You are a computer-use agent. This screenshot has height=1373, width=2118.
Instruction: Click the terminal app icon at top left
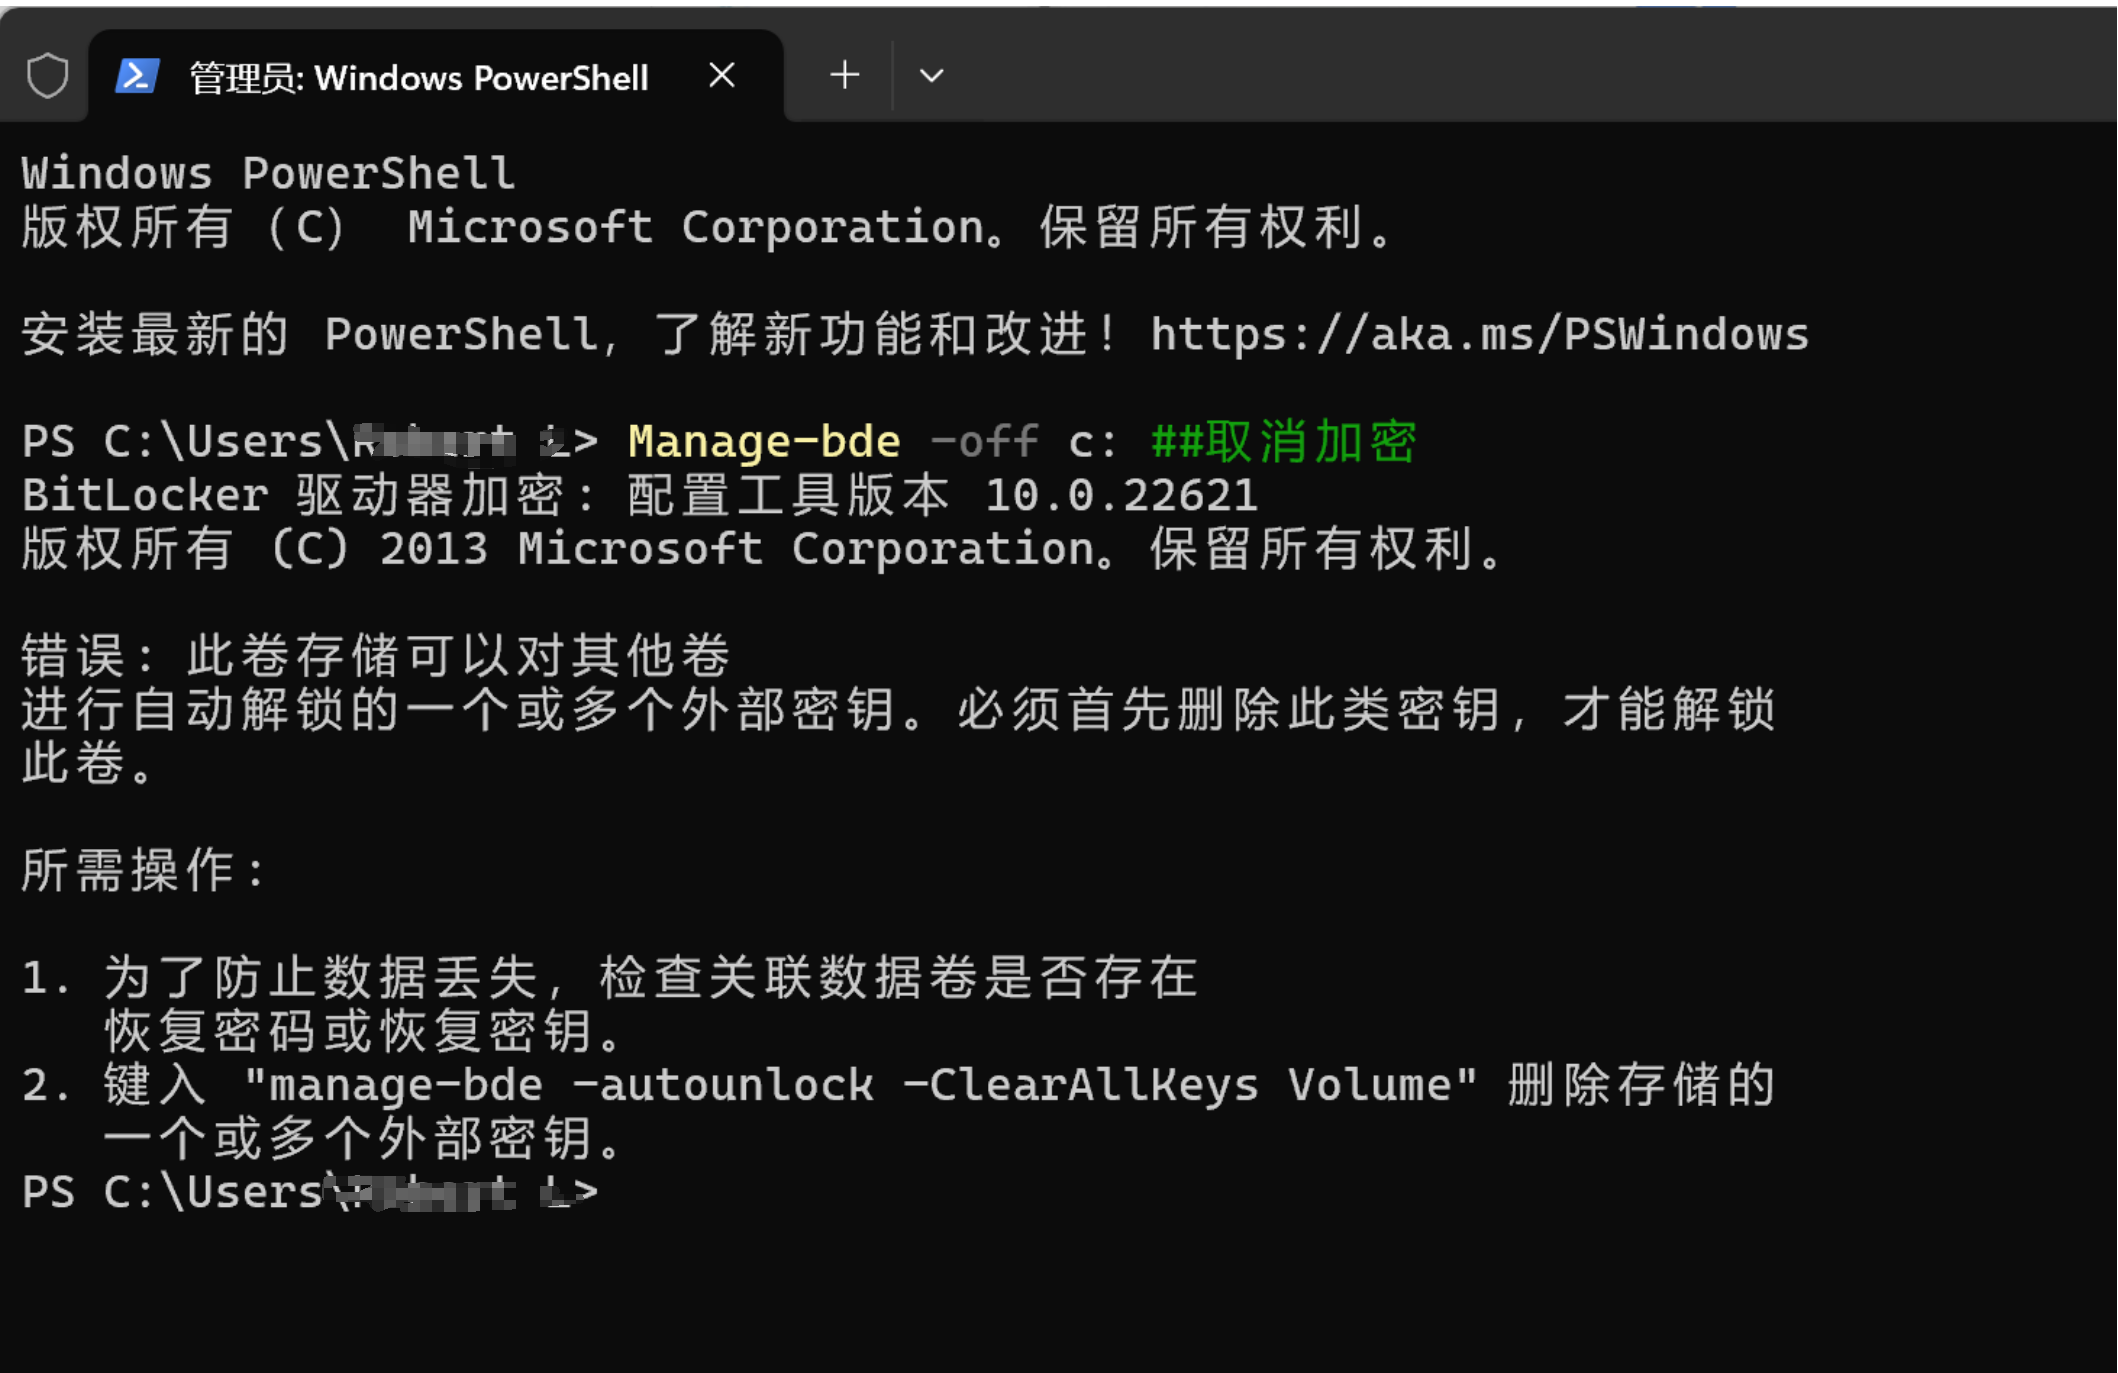click(x=137, y=76)
